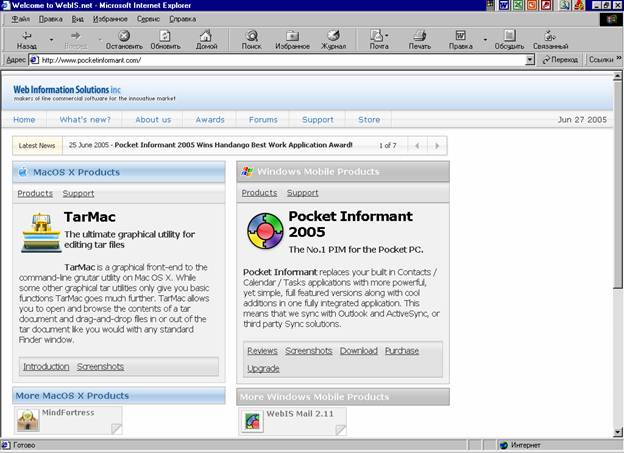
Task: Click the Handango award news headline
Action: coord(233,145)
